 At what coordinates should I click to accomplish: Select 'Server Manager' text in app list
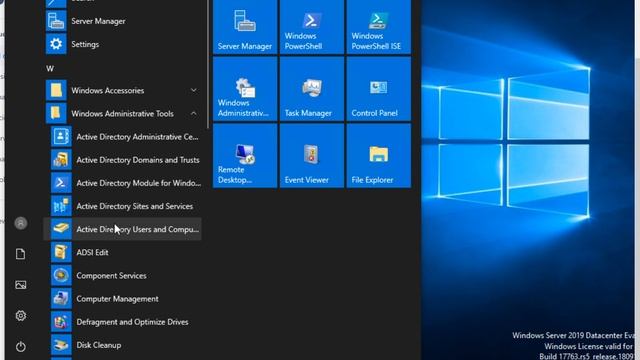click(98, 21)
